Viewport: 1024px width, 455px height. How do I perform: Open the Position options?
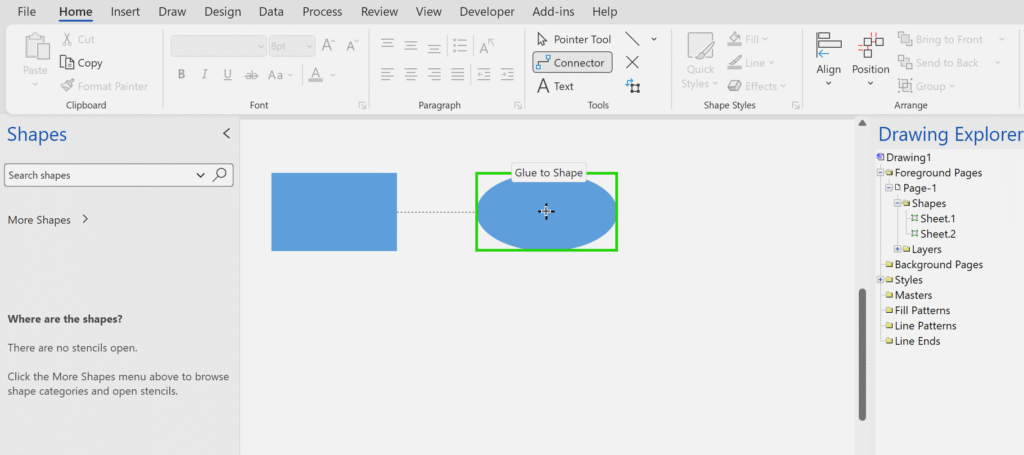coord(870,60)
